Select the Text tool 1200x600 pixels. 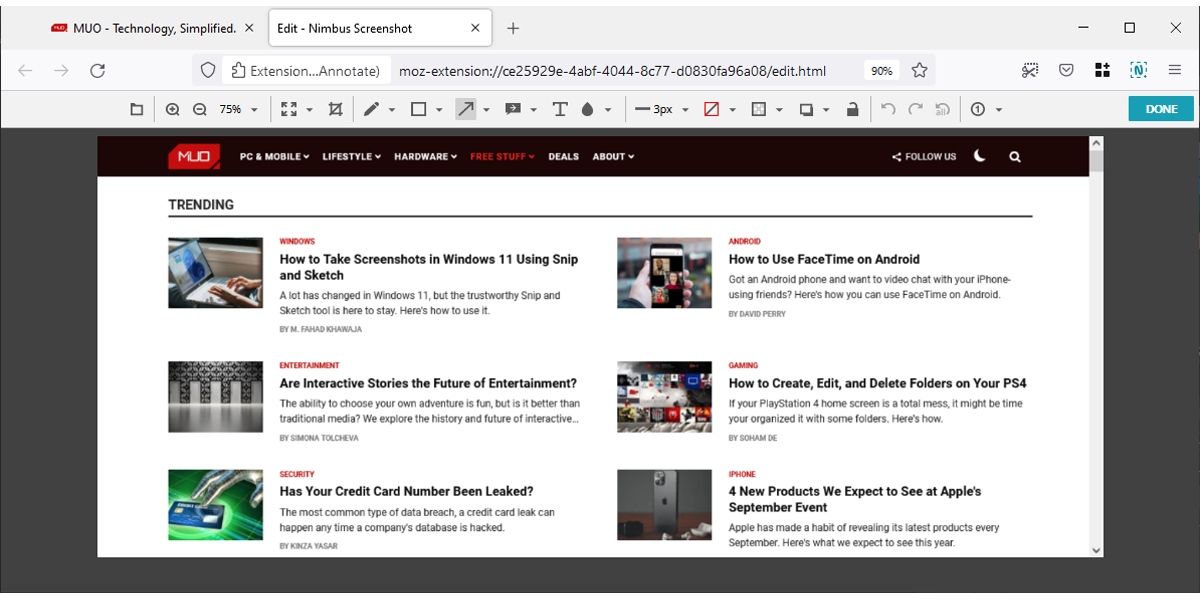pyautogui.click(x=560, y=109)
